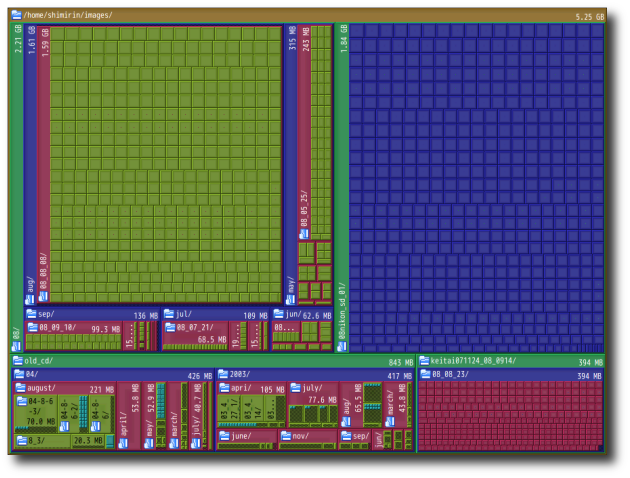Click the 08nikon_sd_01/ folder icon
Screen dimensions: 630x478
[342, 346]
